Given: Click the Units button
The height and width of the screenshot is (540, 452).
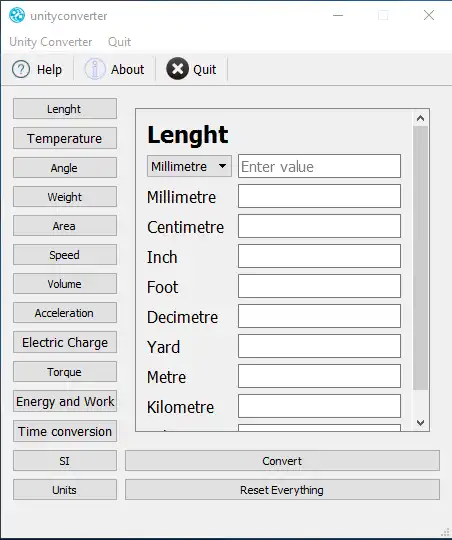Looking at the screenshot, I should [x=65, y=490].
